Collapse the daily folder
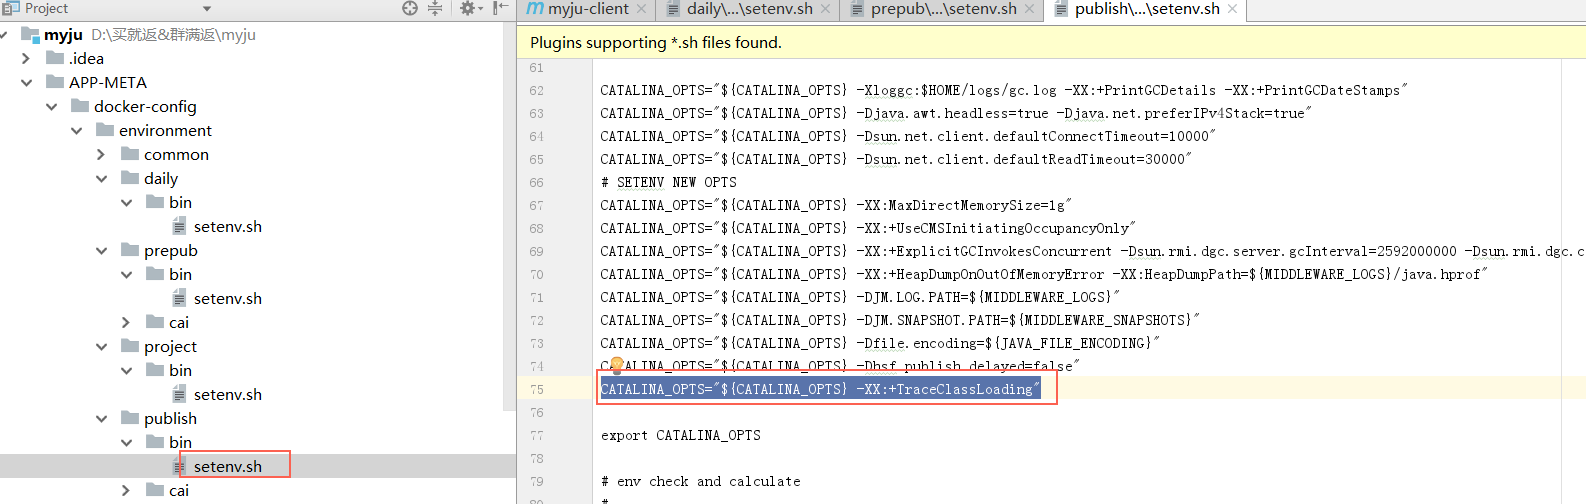This screenshot has width=1586, height=504. (x=101, y=178)
